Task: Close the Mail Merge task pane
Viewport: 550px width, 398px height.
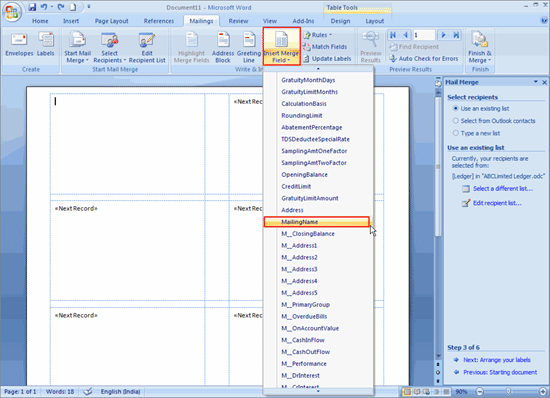Action: click(x=544, y=82)
